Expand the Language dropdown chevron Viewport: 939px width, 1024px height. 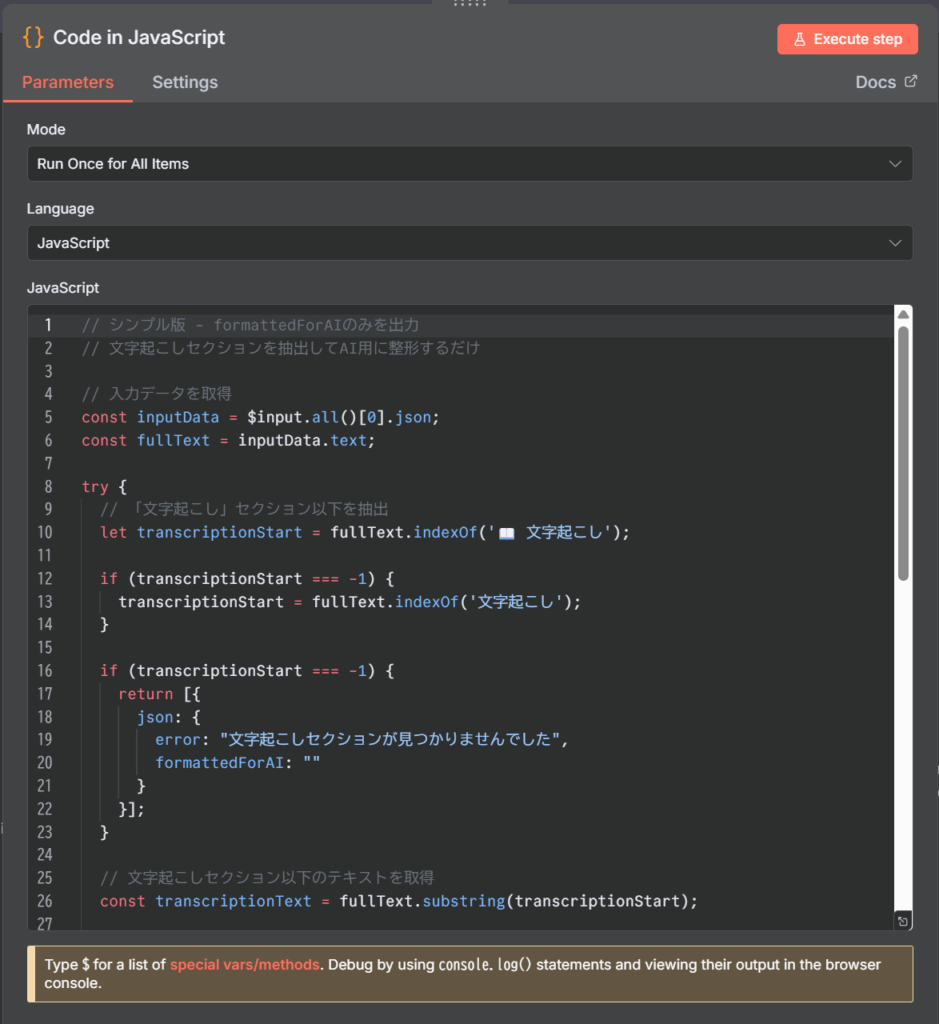click(894, 243)
